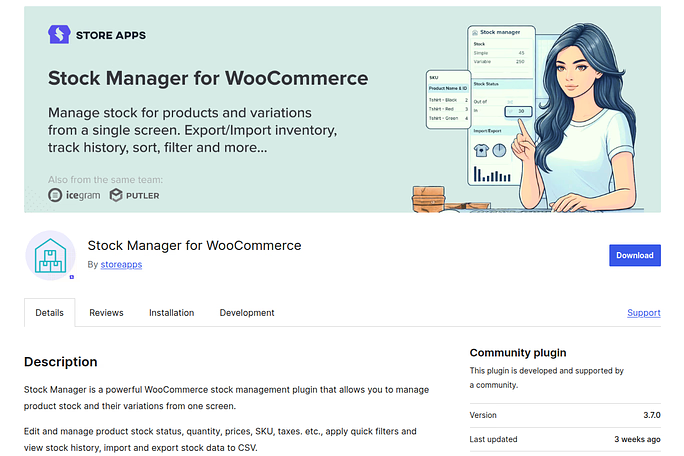684x456 pixels.
Task: Click the Version value 3.7.0
Action: tap(652, 415)
